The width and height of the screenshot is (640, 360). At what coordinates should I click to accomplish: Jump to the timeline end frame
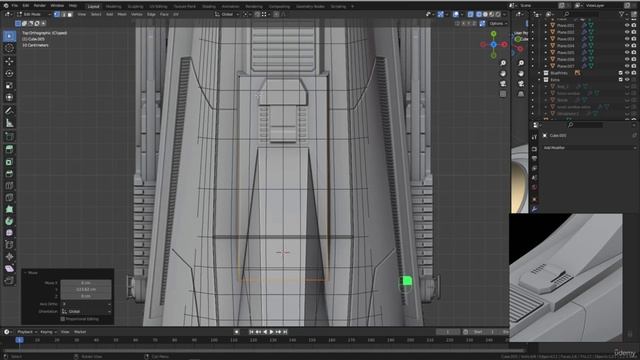click(285, 332)
